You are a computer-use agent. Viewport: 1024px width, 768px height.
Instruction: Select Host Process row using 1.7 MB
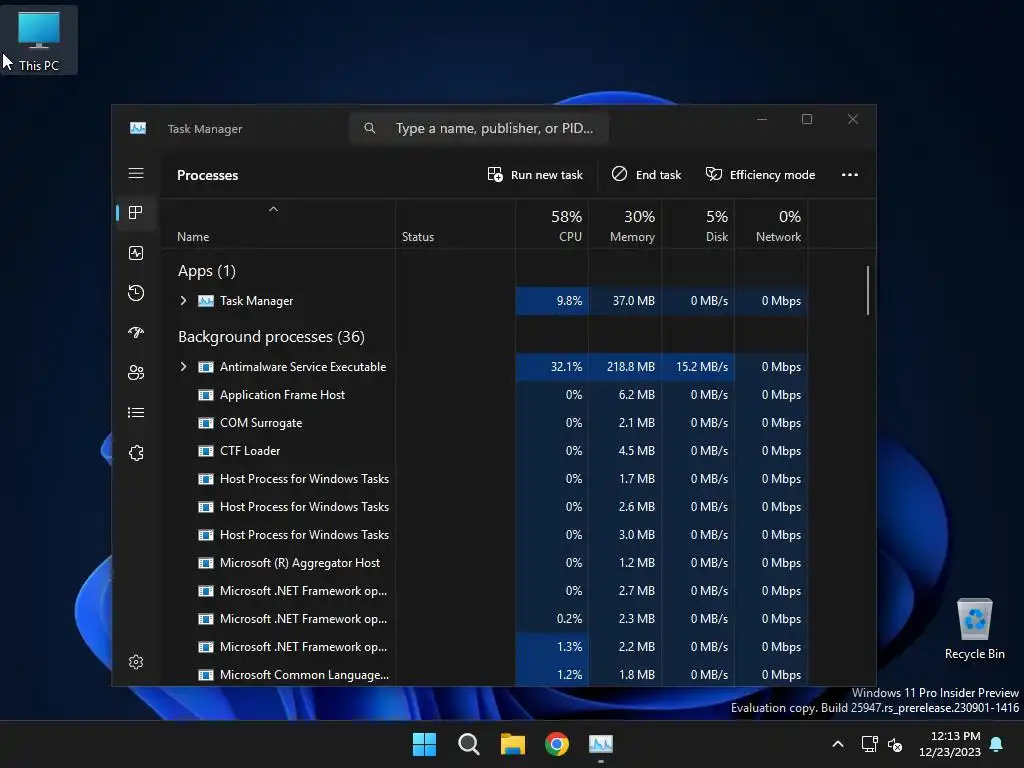click(x=484, y=479)
